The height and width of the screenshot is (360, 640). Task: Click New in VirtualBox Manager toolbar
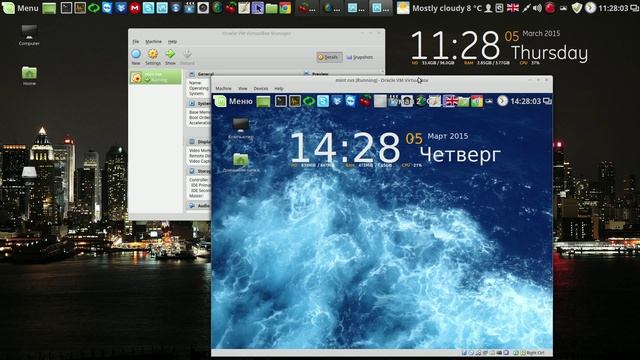click(136, 57)
